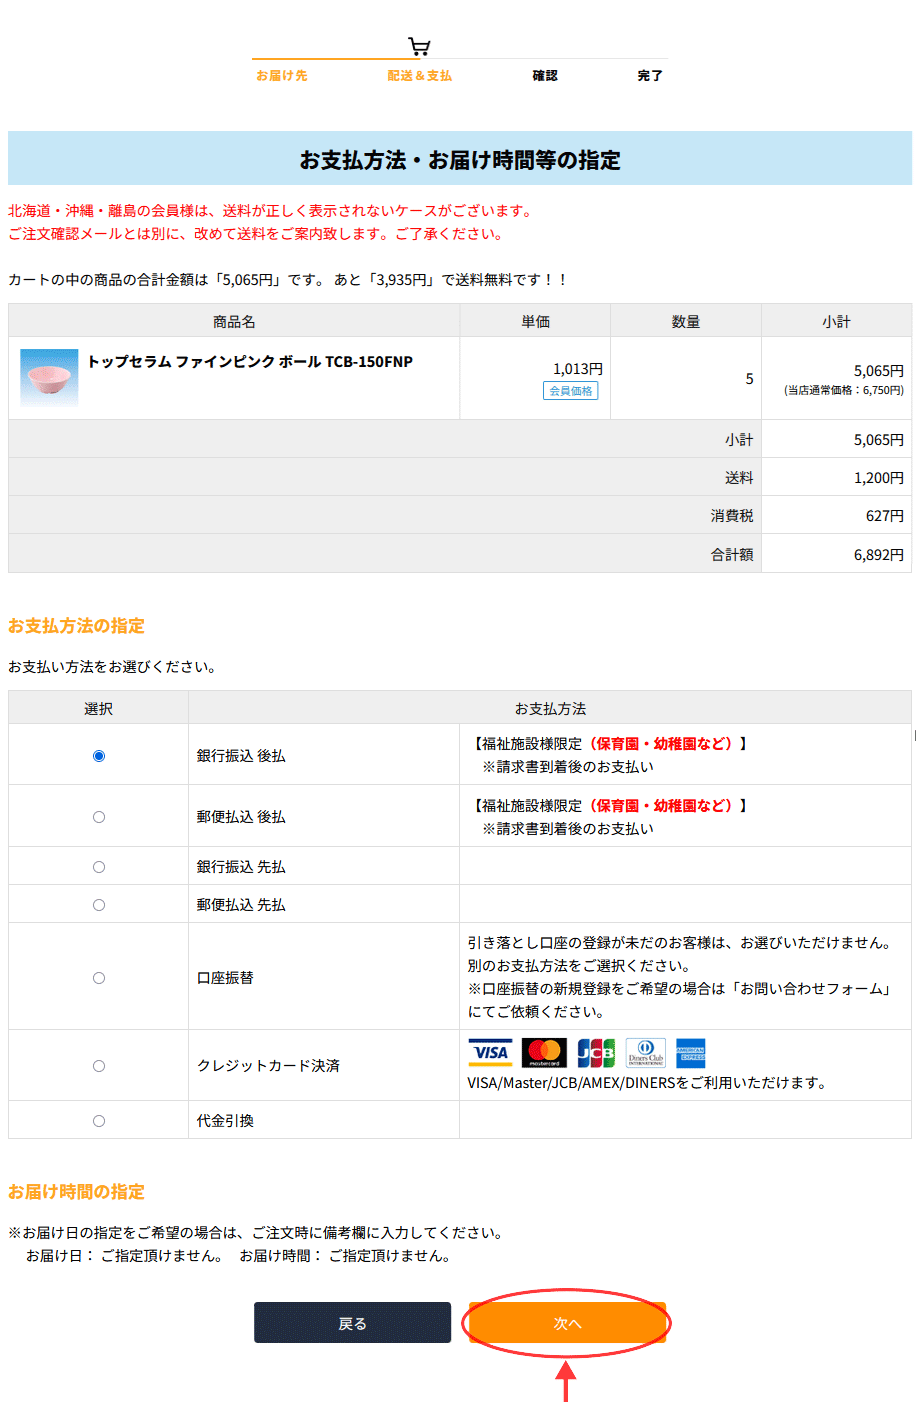Select the 口座振替 payment option
The height and width of the screenshot is (1416, 920).
(x=98, y=977)
